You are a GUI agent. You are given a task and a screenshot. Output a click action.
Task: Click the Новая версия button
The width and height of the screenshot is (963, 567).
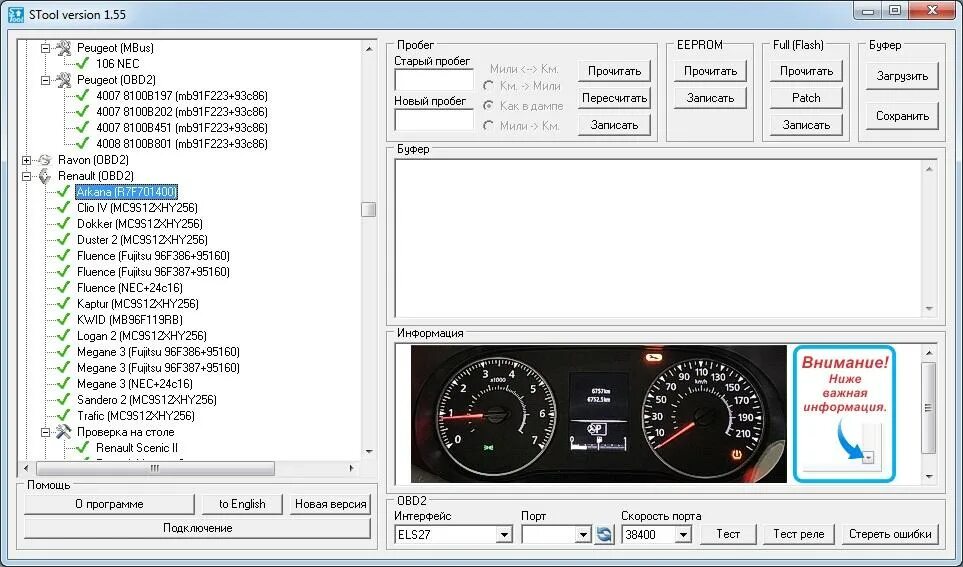[330, 504]
